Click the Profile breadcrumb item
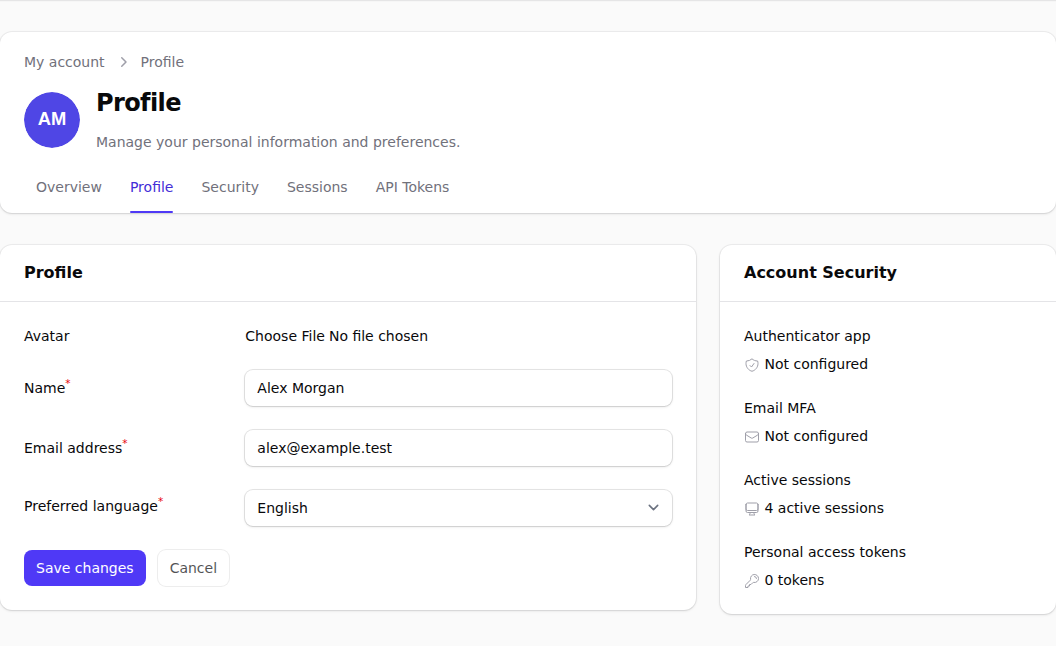This screenshot has width=1056, height=646. (x=162, y=62)
